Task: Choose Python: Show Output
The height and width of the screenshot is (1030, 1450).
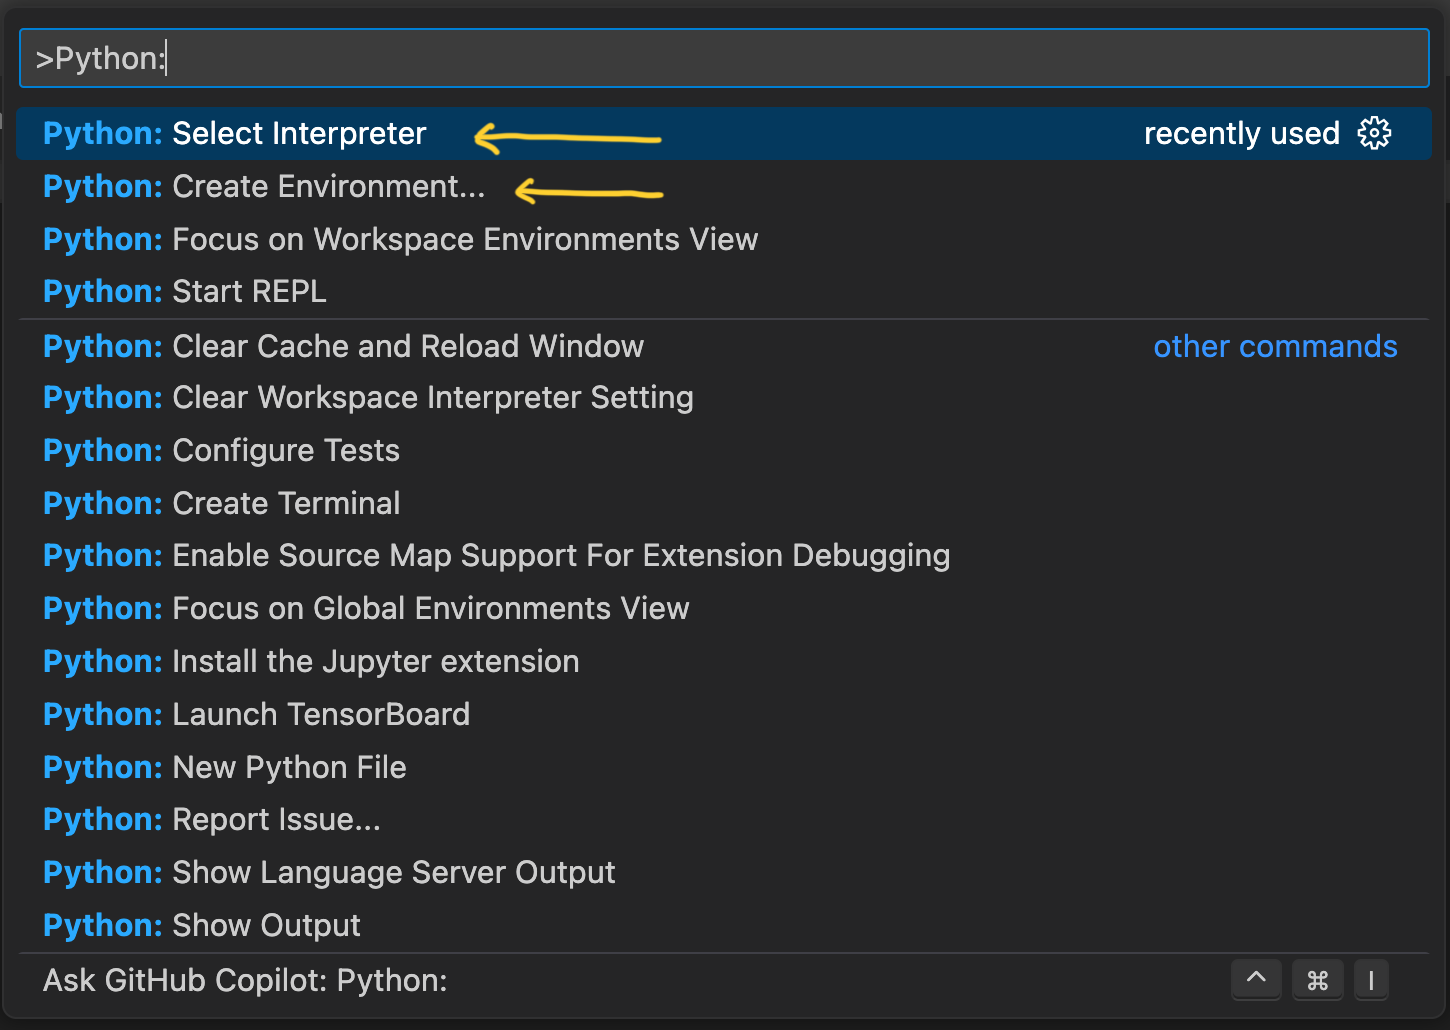Action: [x=724, y=926]
